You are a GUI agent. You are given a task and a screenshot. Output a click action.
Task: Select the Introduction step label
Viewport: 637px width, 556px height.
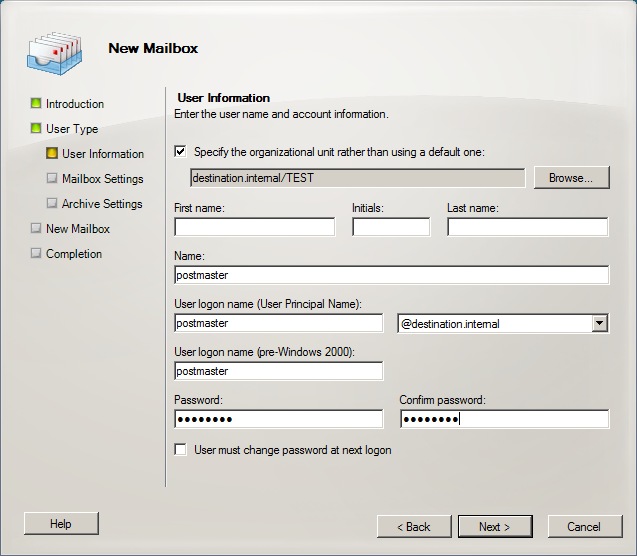pos(75,104)
